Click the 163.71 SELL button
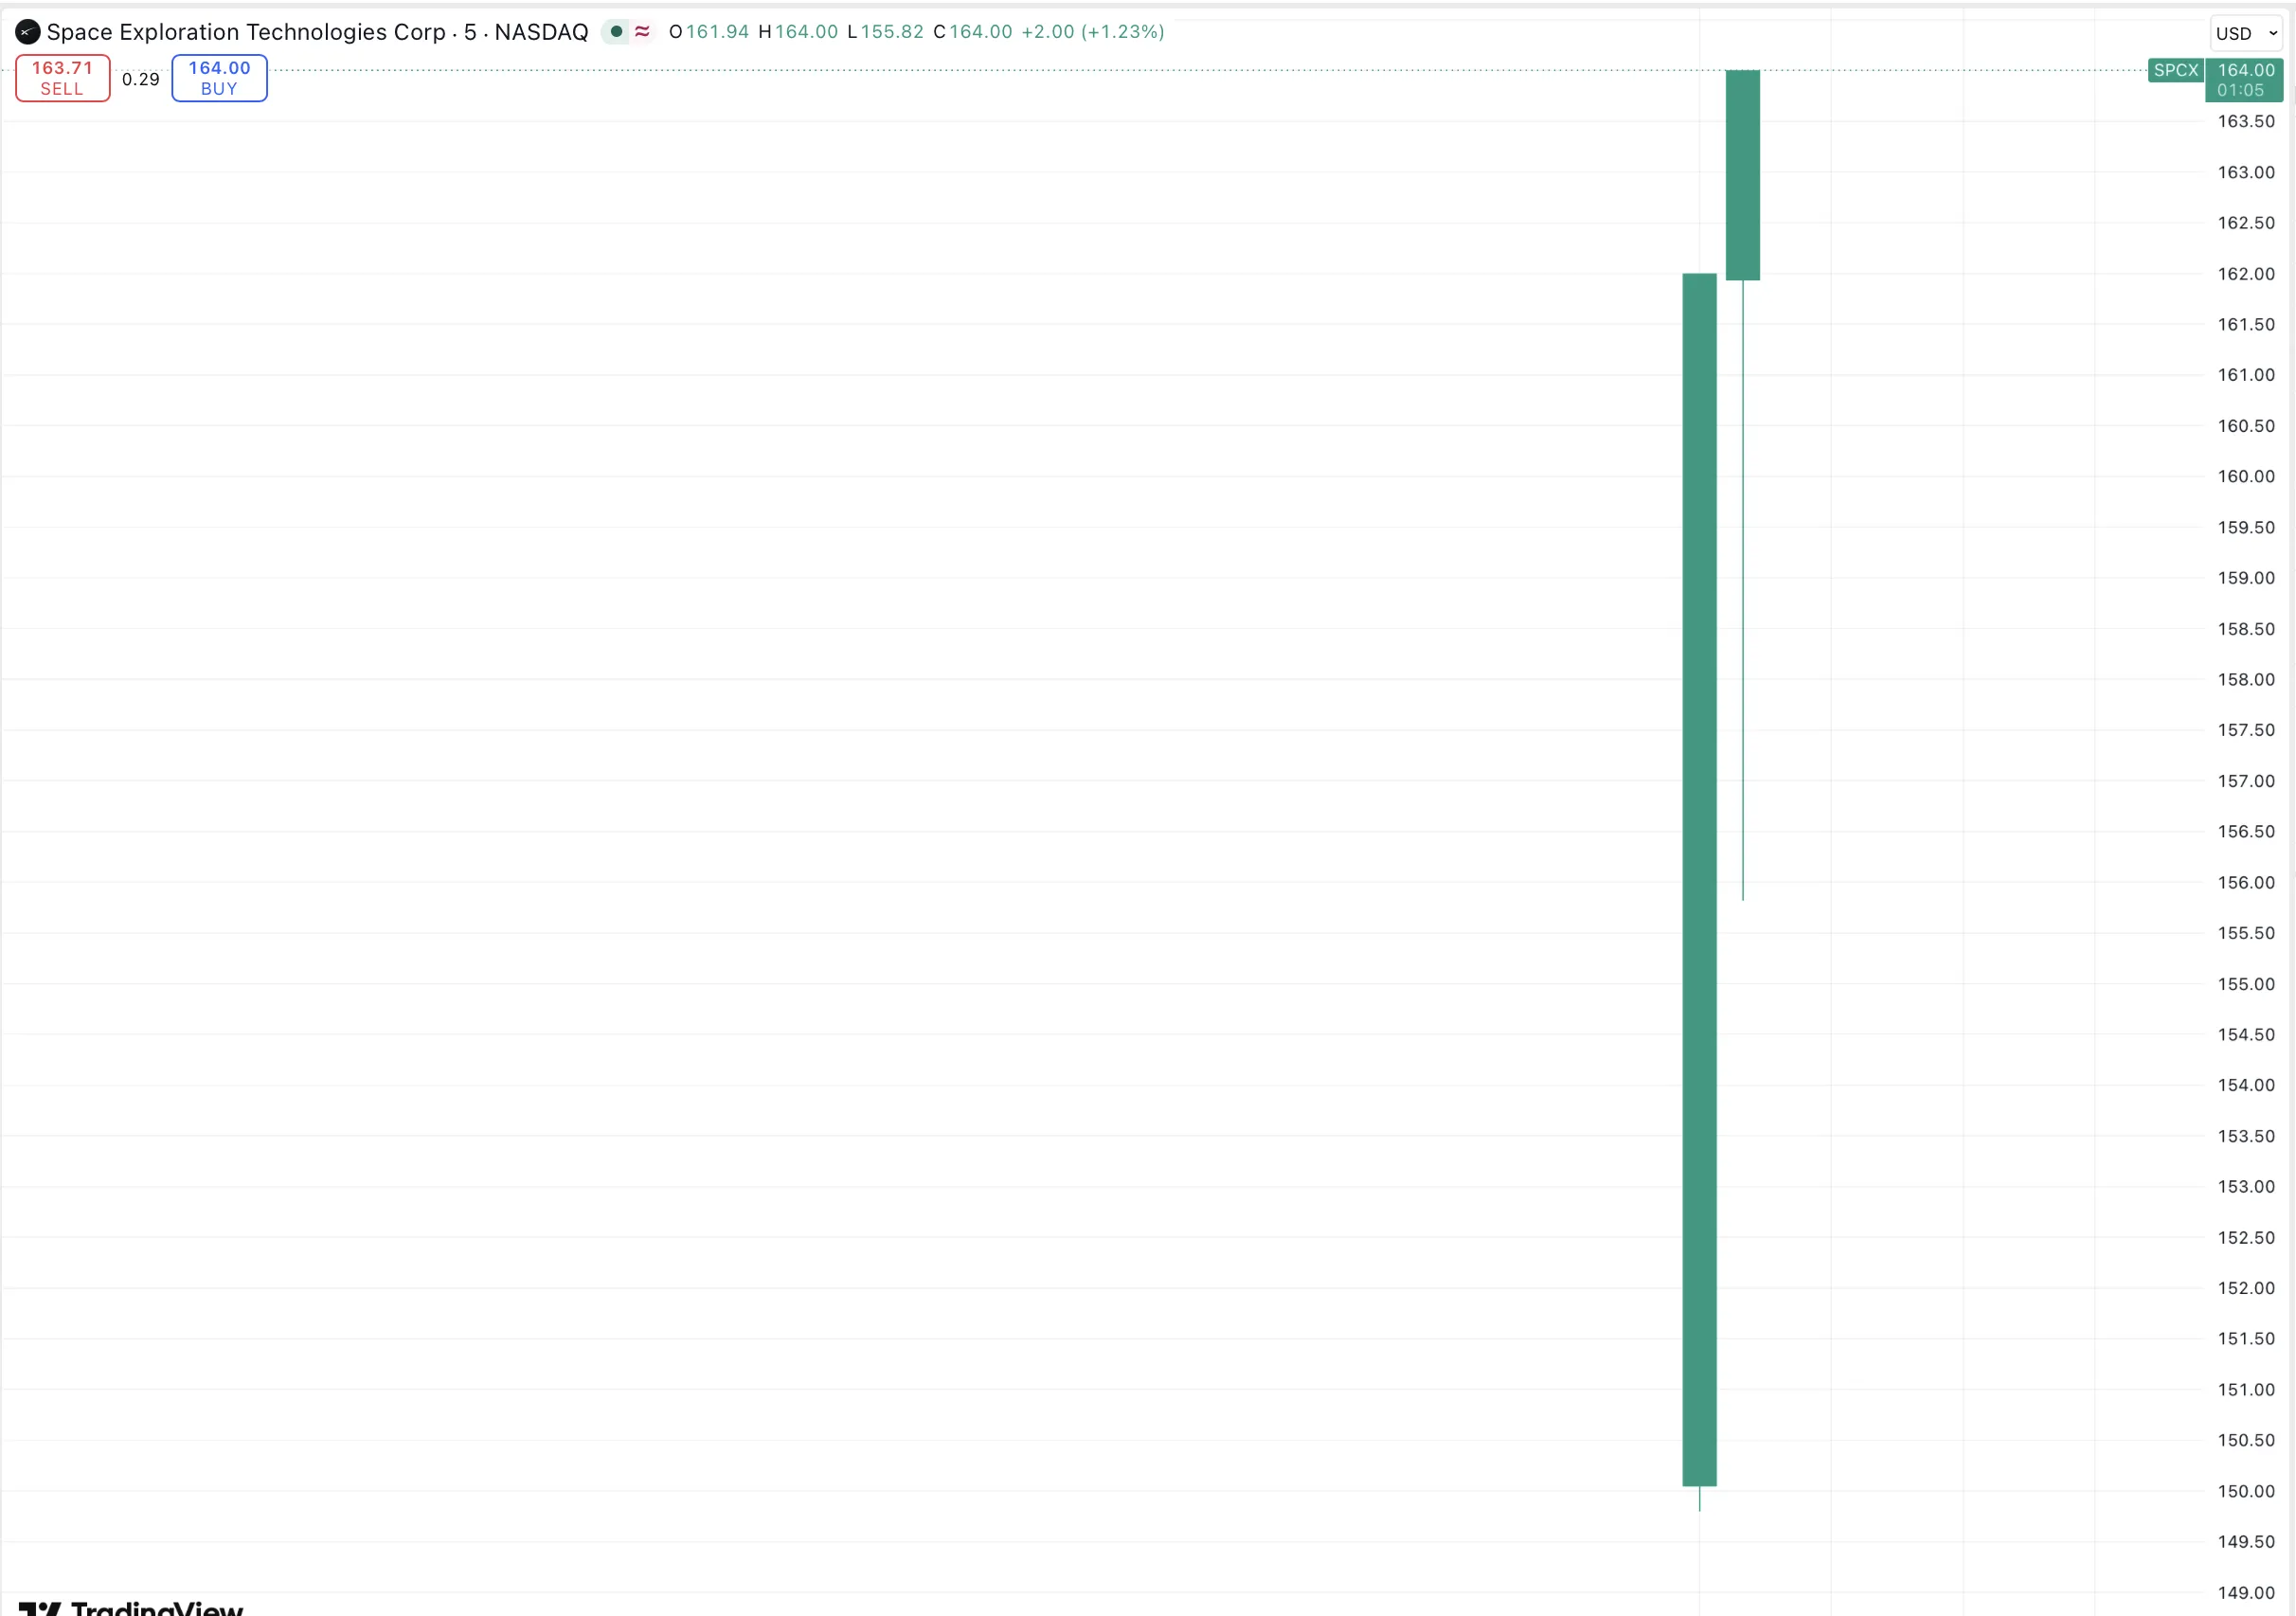This screenshot has height=1616, width=2296. (x=63, y=78)
